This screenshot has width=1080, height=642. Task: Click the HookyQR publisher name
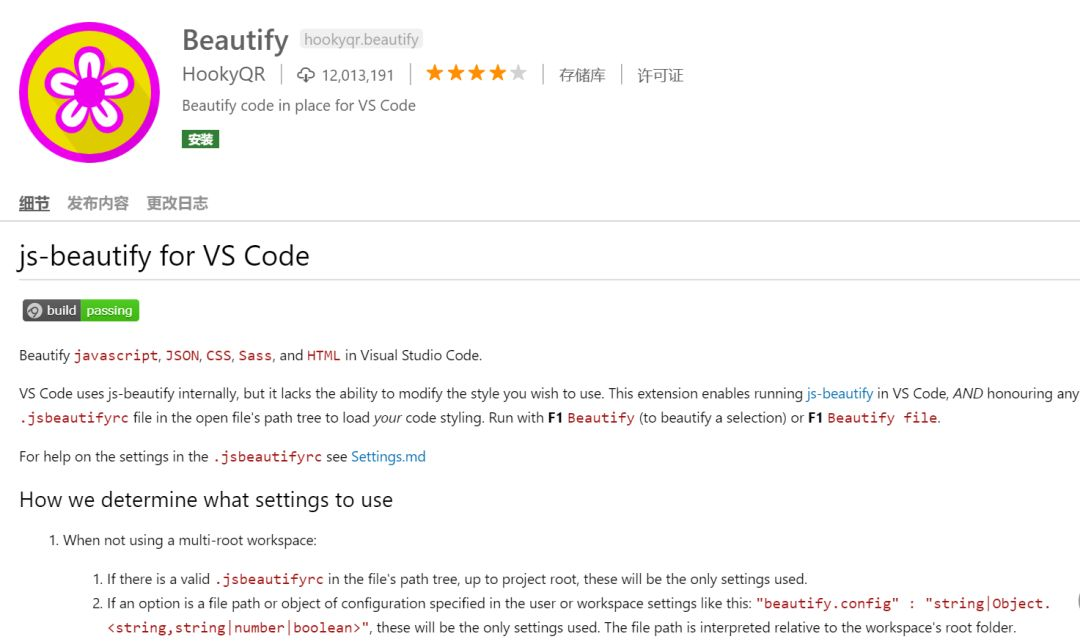(224, 75)
